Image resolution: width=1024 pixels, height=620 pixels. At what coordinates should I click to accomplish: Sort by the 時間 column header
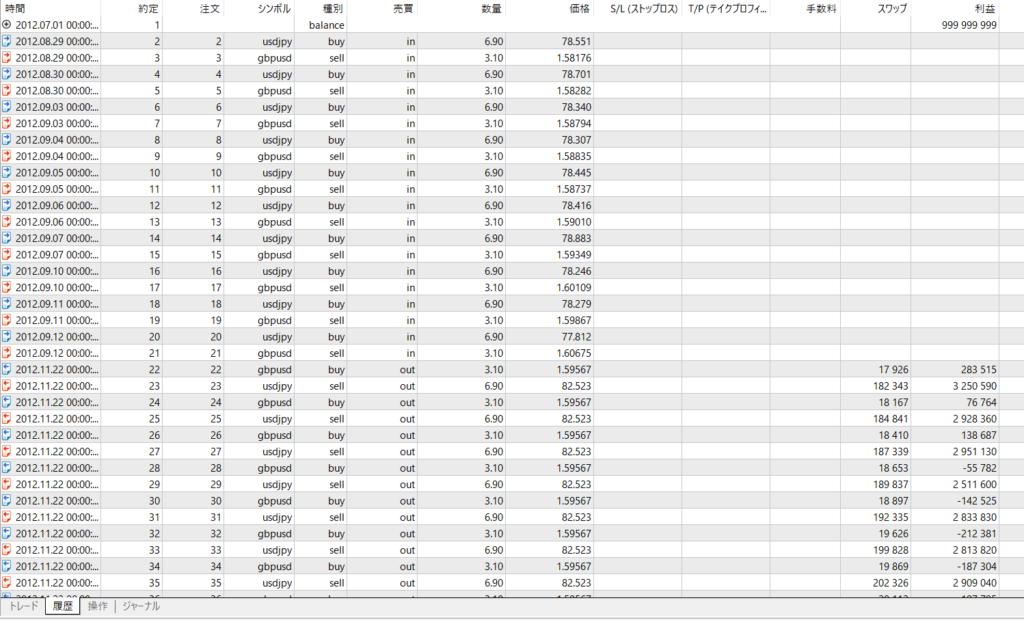click(x=15, y=8)
